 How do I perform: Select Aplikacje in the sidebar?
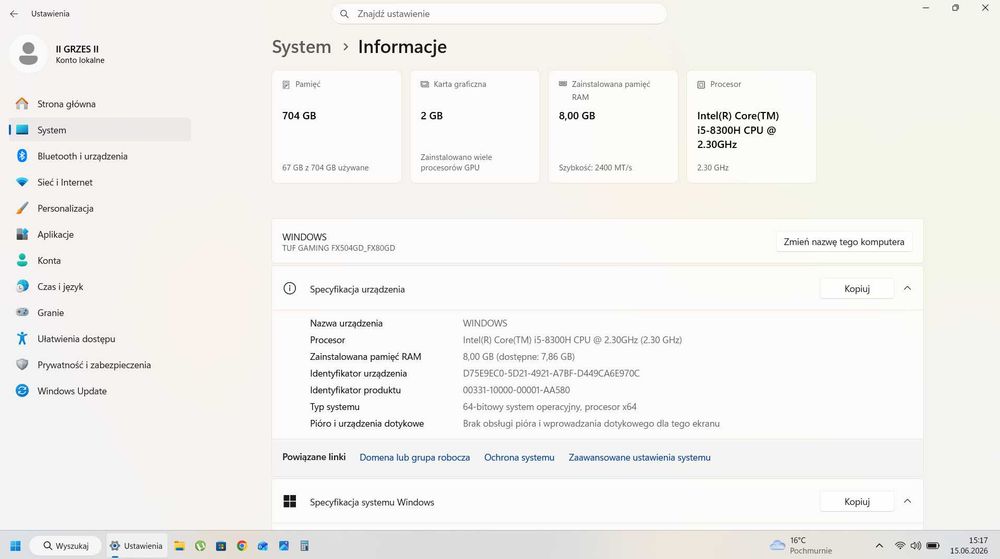click(x=100, y=235)
